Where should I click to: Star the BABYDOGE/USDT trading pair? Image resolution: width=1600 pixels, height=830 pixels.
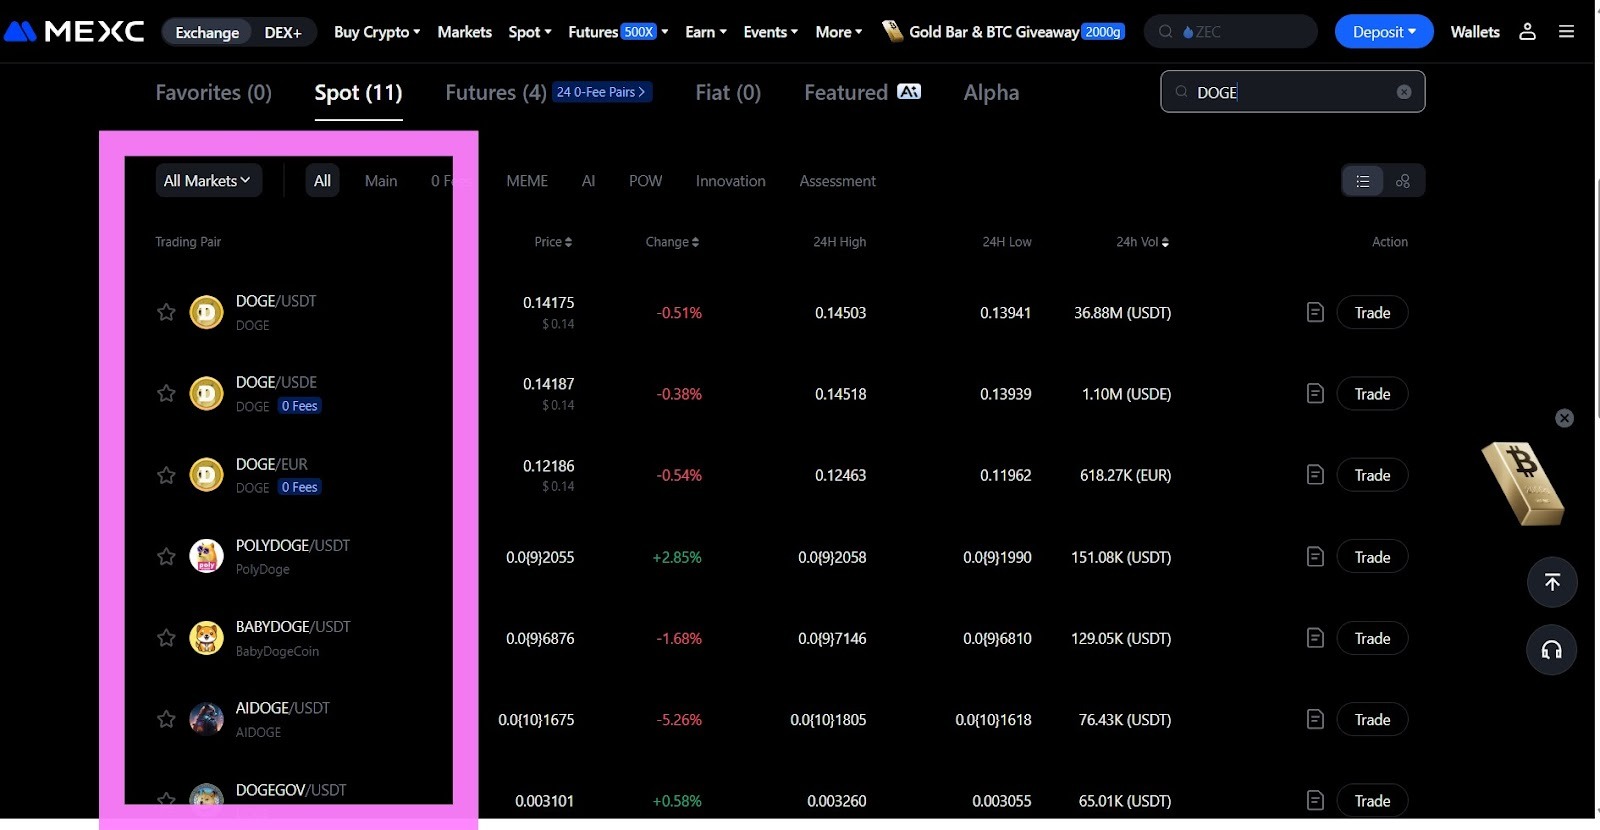(x=166, y=638)
